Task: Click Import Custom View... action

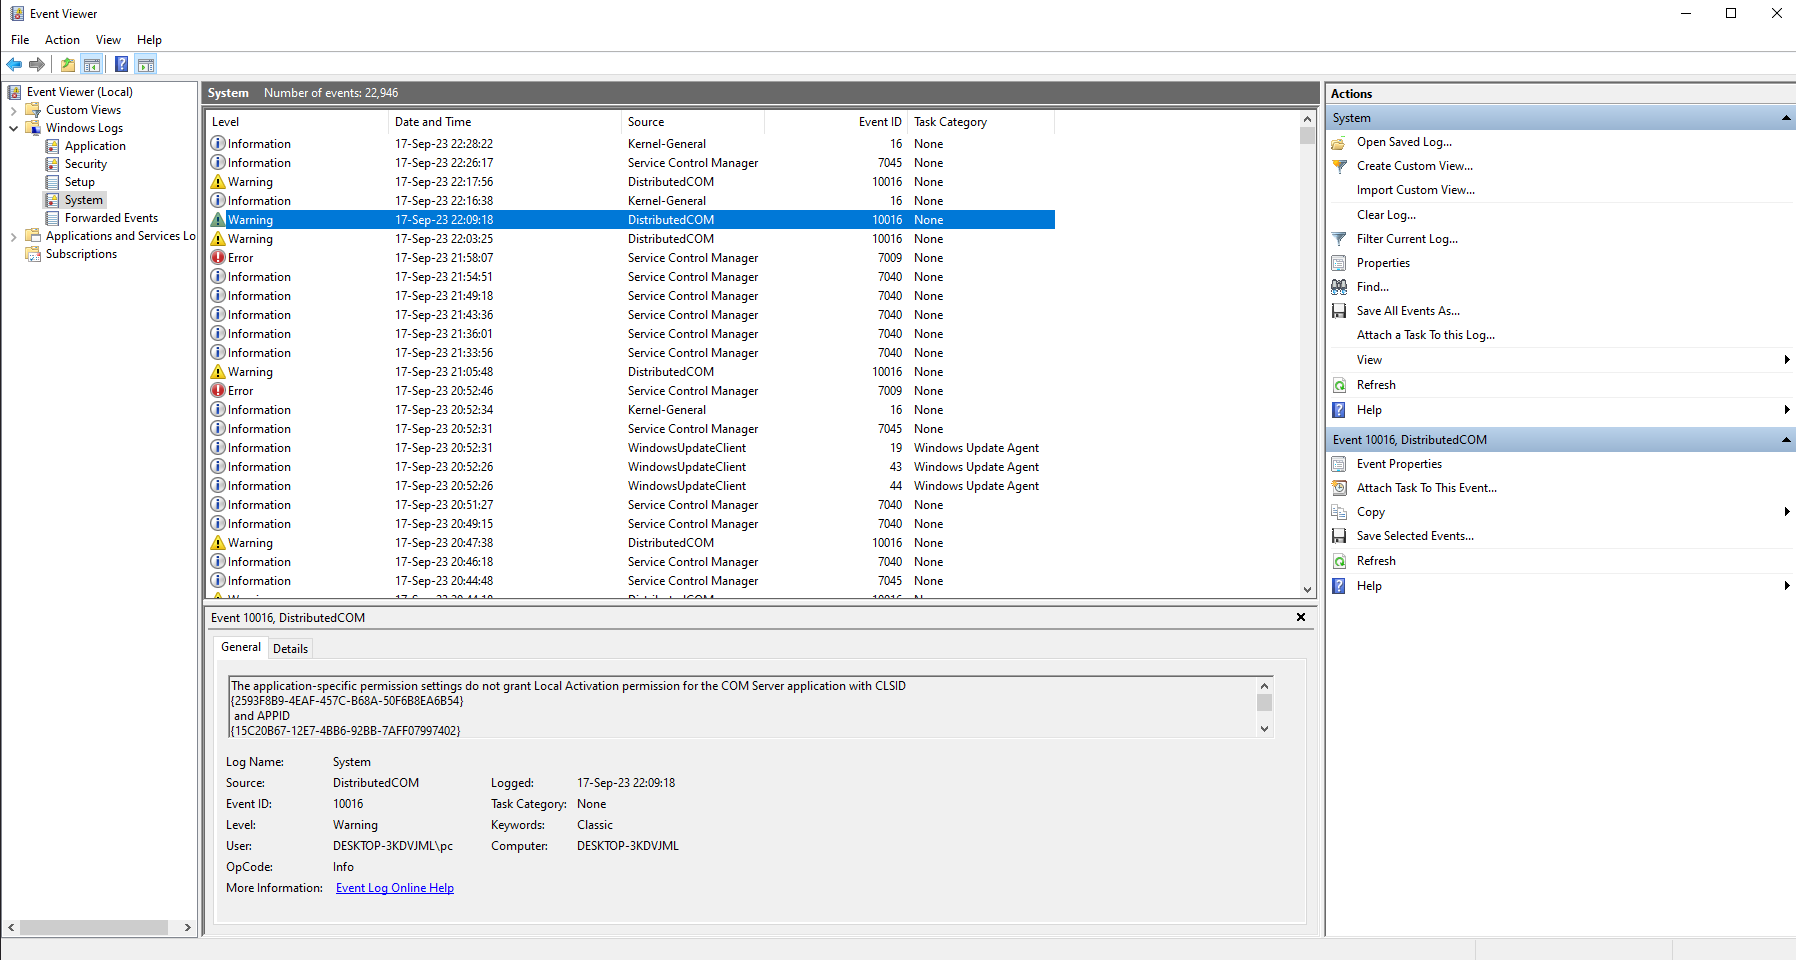Action: point(1416,190)
